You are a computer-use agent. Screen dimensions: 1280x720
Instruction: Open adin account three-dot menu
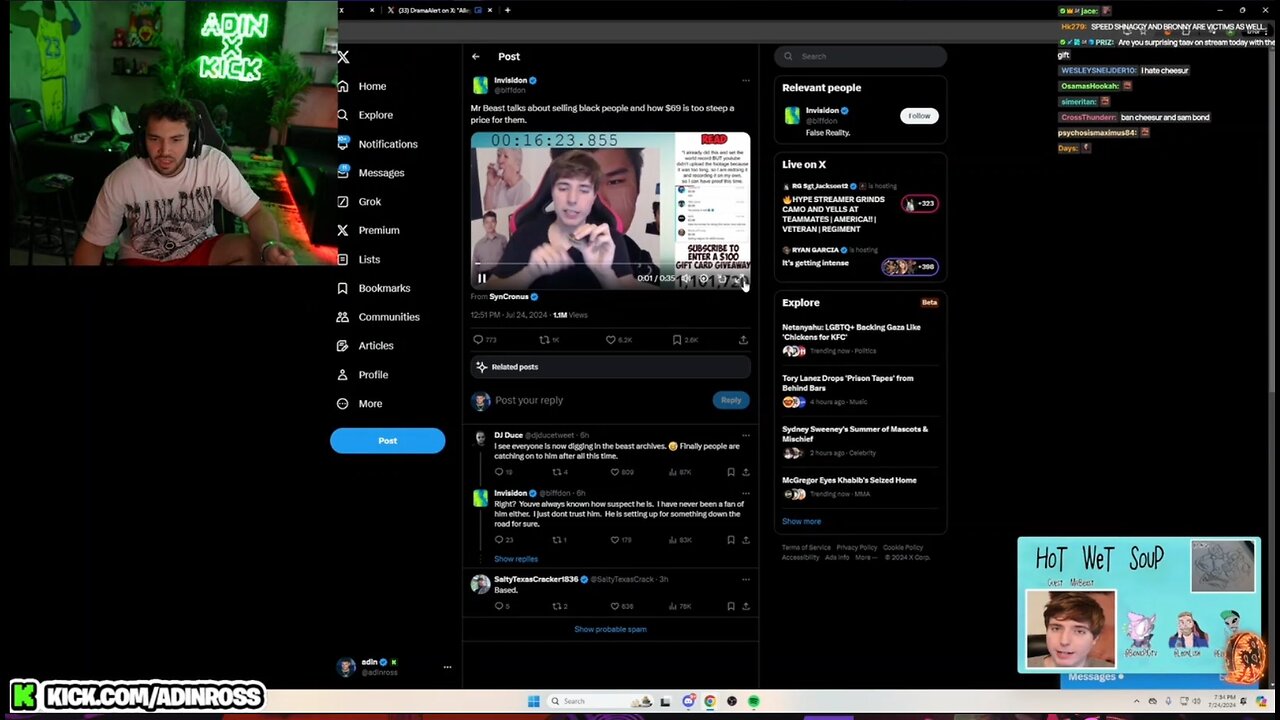click(x=447, y=667)
